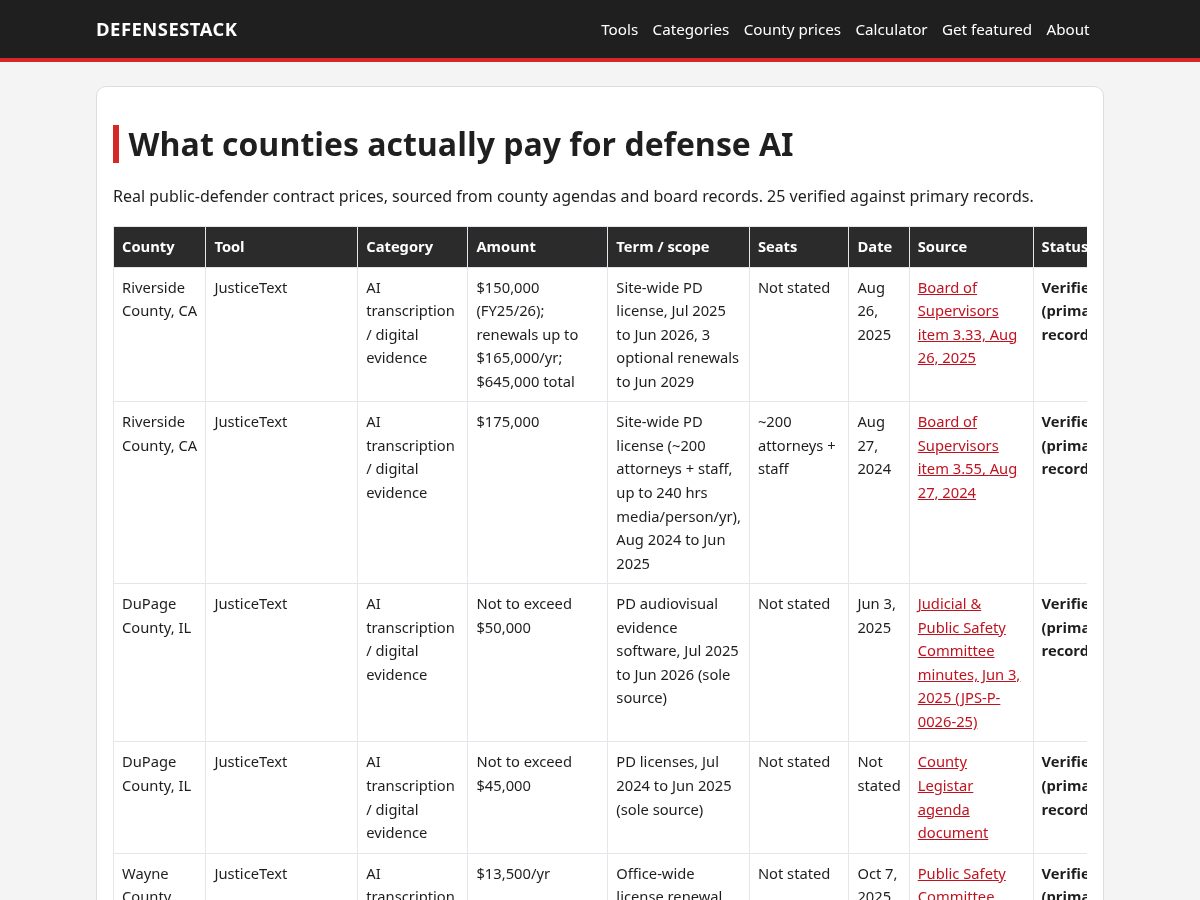The image size is (1200, 900).
Task: Click the Date column header
Action: click(x=879, y=247)
